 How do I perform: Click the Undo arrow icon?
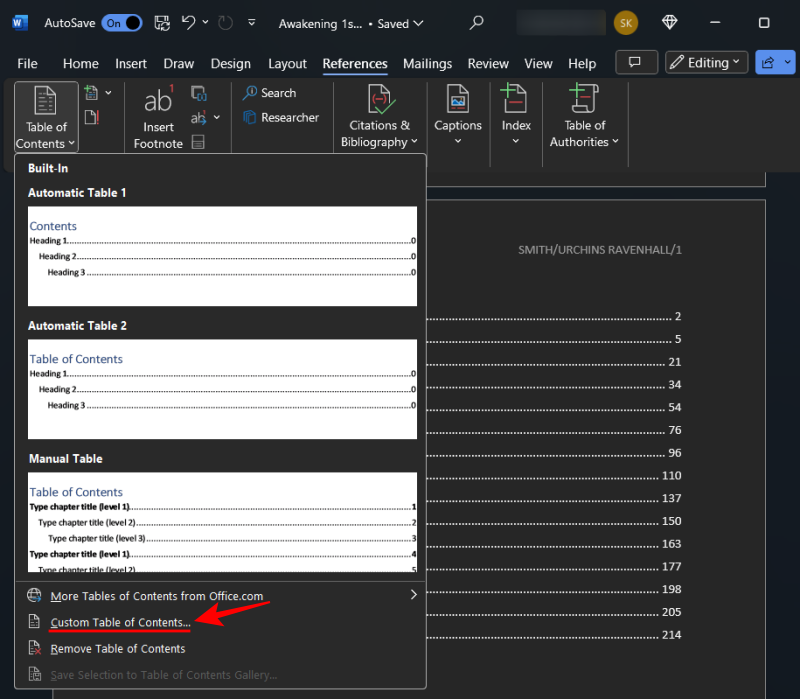tap(189, 22)
